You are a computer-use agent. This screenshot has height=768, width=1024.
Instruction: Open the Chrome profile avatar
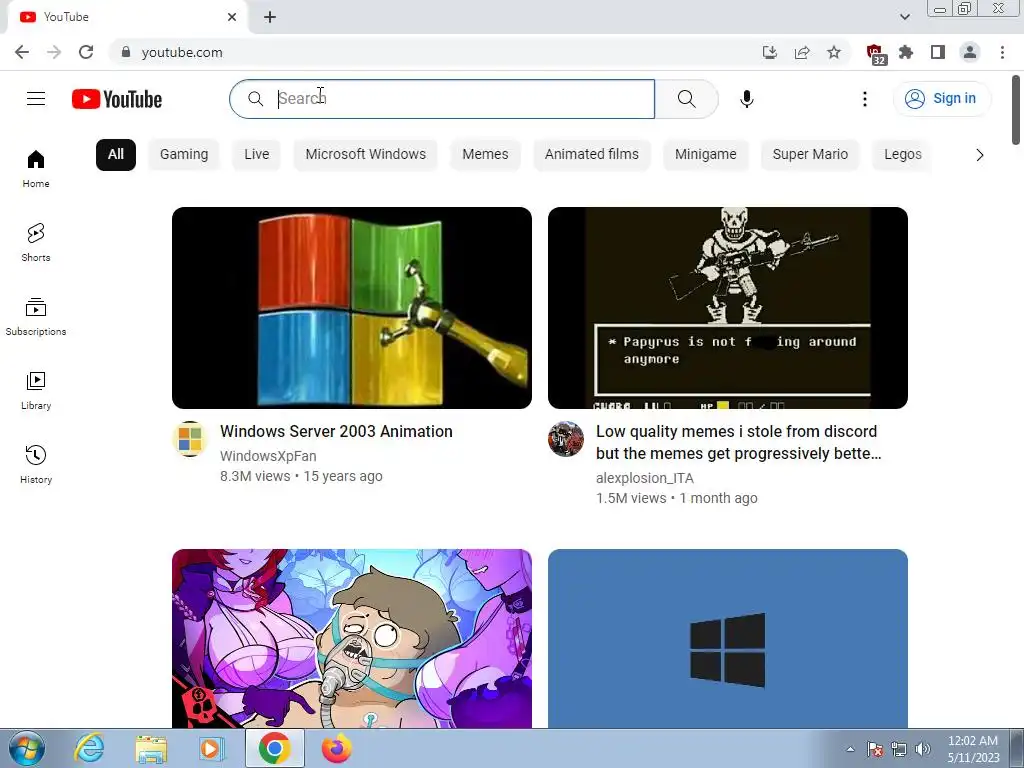point(970,52)
